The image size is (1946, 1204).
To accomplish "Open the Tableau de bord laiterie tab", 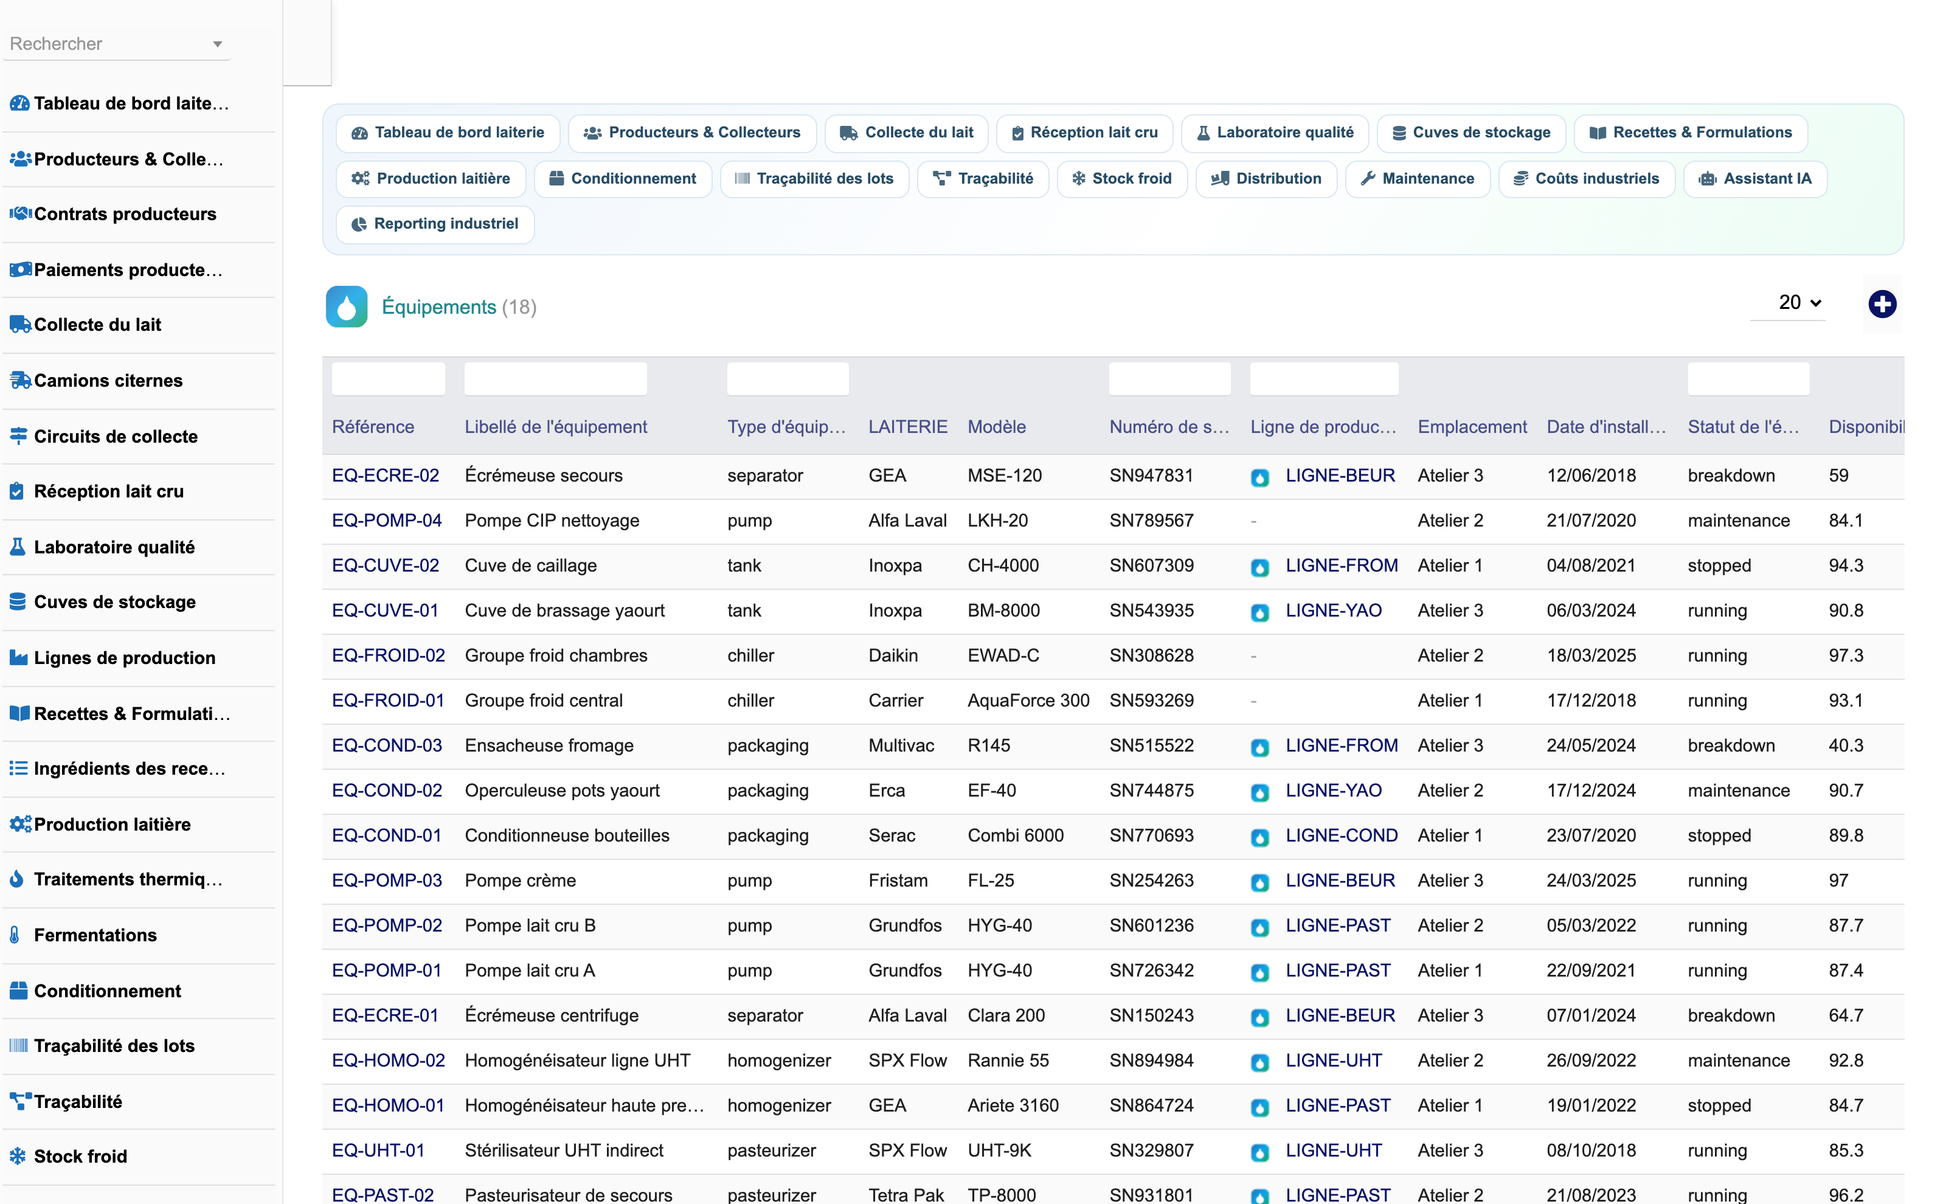I will pyautogui.click(x=448, y=133).
